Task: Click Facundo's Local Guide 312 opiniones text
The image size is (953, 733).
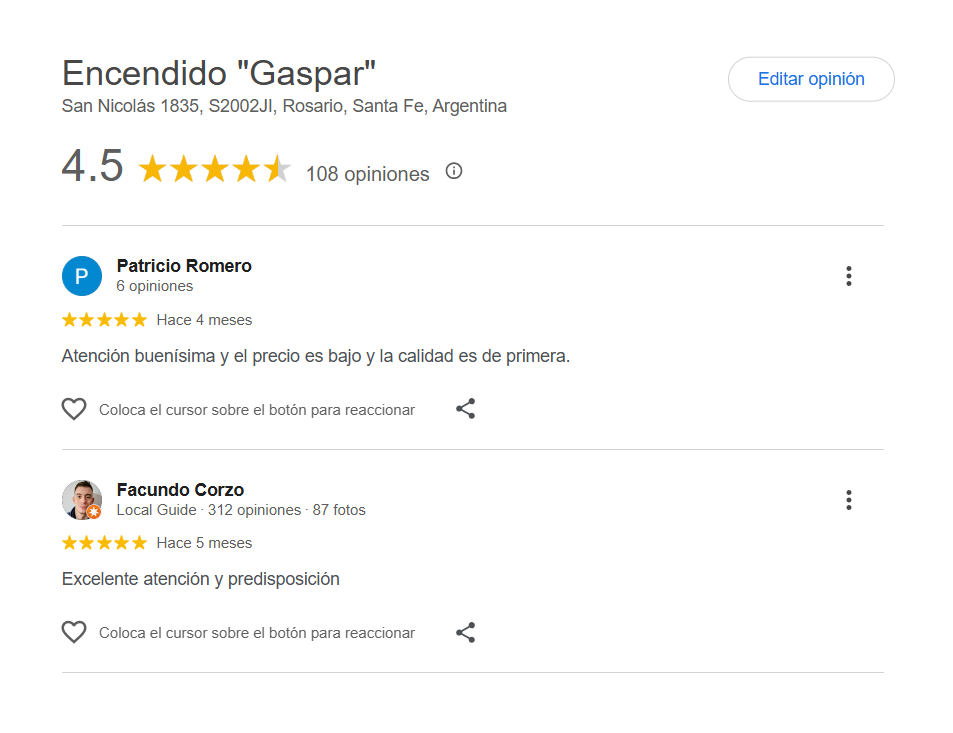Action: (240, 510)
